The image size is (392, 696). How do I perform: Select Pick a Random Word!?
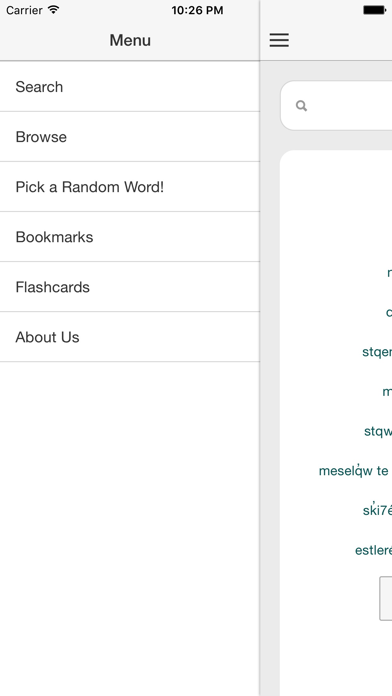click(x=130, y=187)
